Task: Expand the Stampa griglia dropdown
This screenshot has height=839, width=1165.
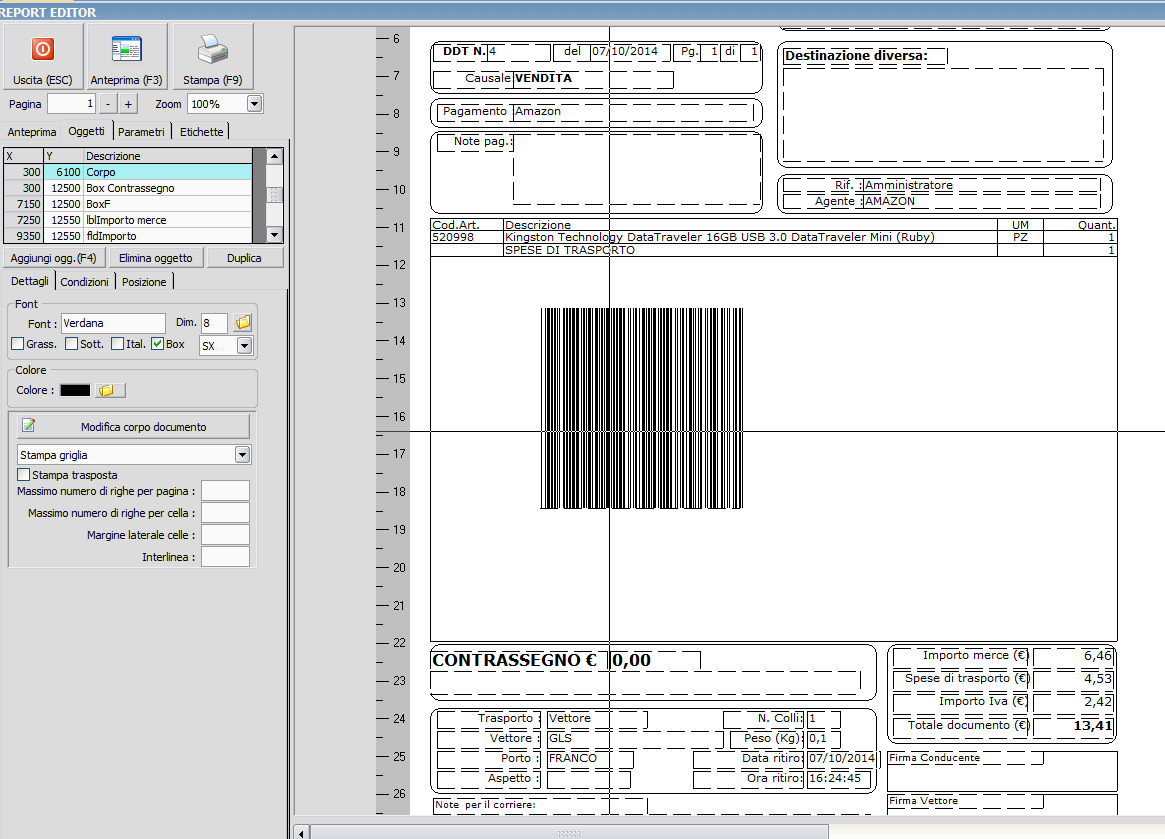Action: pyautogui.click(x=242, y=455)
